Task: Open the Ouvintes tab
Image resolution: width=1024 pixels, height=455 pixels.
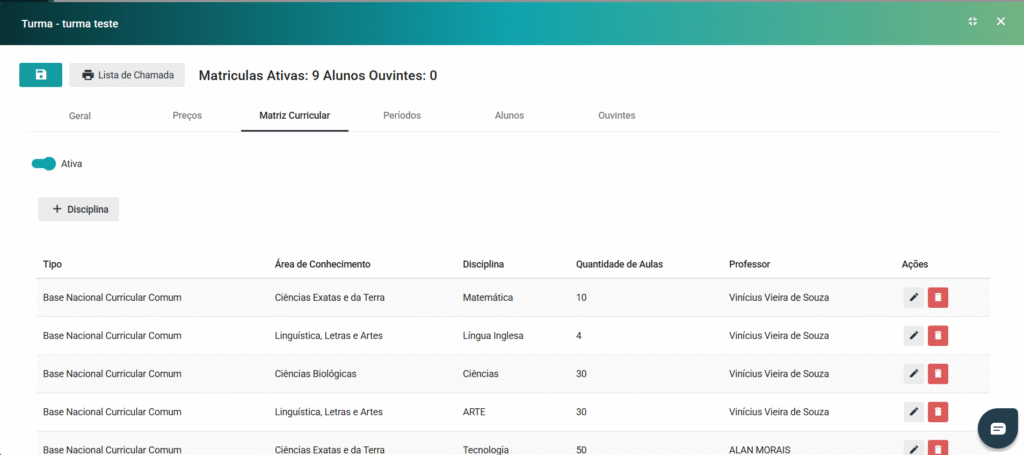Action: [x=616, y=116]
